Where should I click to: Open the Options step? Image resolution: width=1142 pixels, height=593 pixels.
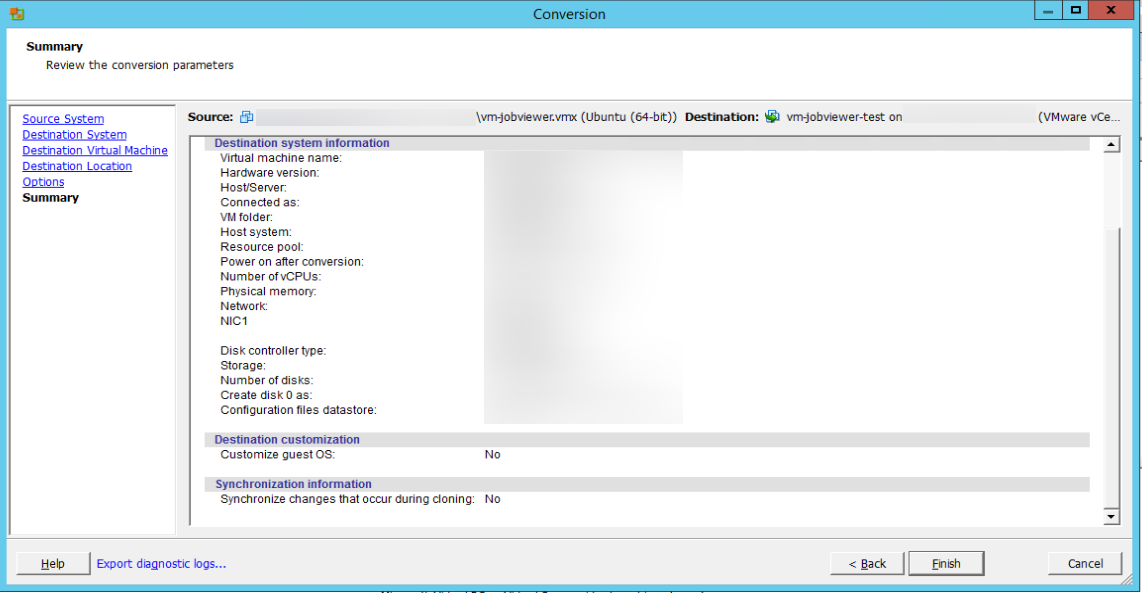coord(43,182)
